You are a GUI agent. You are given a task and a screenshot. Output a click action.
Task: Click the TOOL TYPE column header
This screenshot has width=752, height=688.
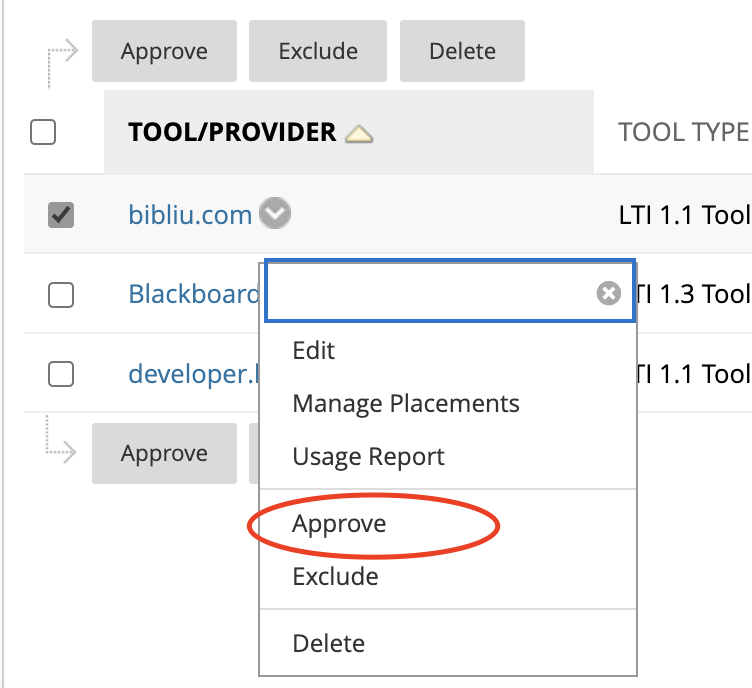[683, 132]
